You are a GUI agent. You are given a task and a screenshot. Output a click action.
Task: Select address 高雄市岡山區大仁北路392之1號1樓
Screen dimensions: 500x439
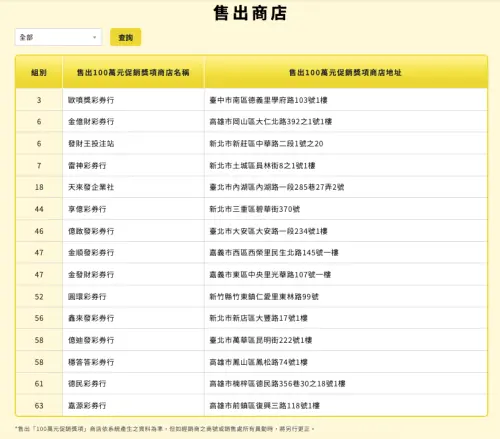271,122
